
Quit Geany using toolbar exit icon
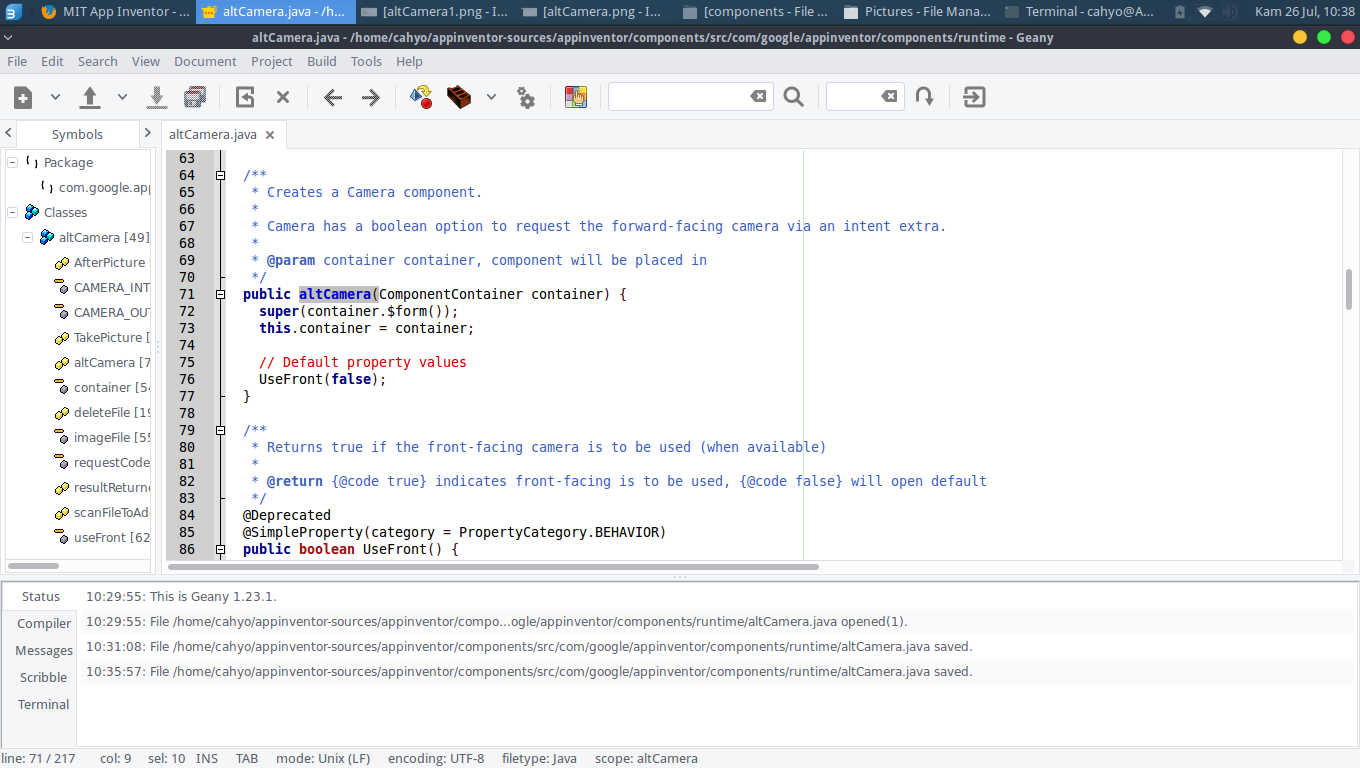pyautogui.click(x=975, y=97)
